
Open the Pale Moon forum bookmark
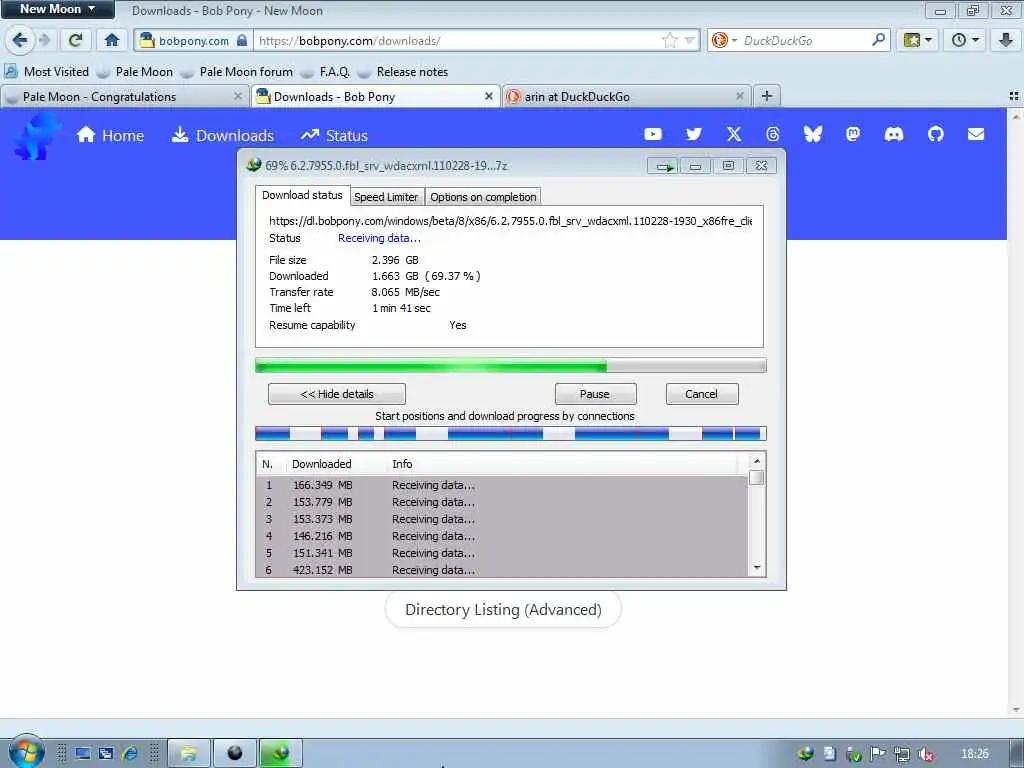coord(236,72)
